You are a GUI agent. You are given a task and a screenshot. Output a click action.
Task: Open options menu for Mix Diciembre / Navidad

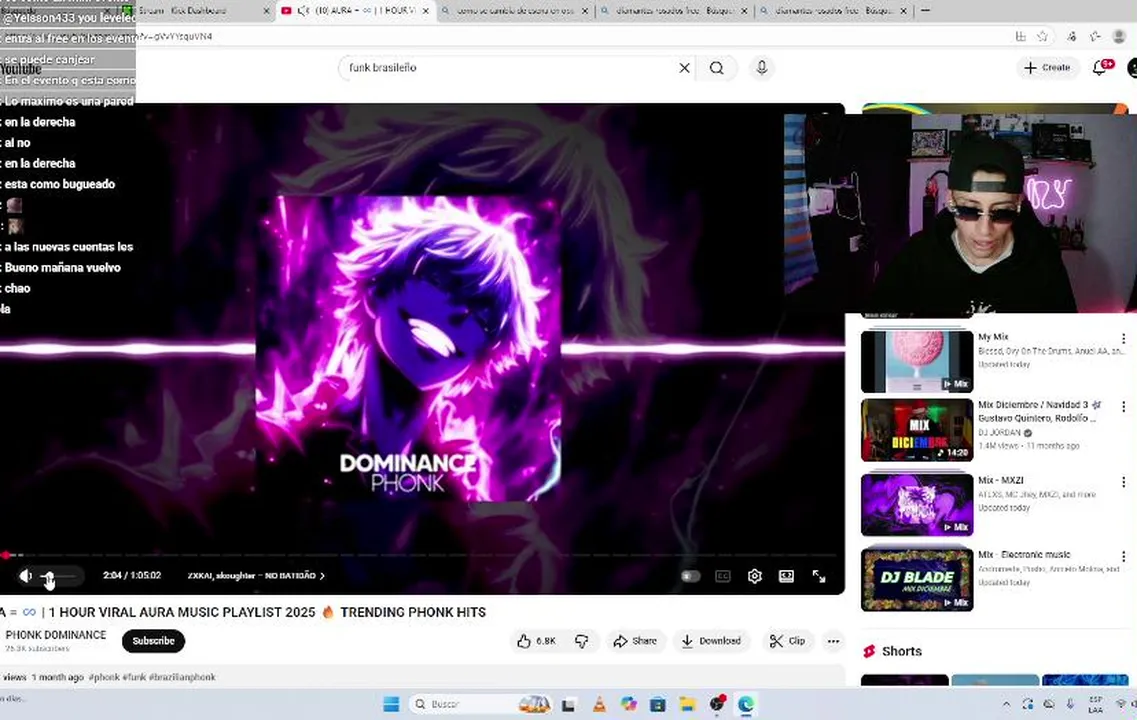pyautogui.click(x=1123, y=407)
